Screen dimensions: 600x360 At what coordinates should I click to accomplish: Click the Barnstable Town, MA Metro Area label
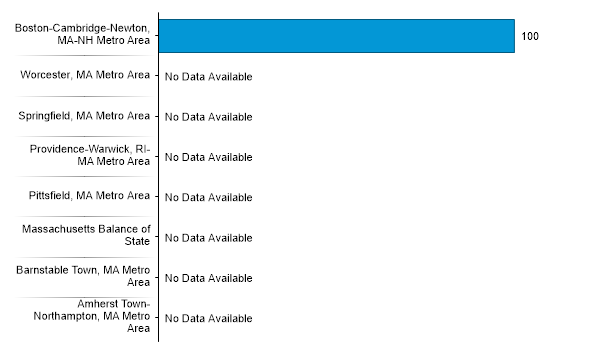(x=83, y=276)
